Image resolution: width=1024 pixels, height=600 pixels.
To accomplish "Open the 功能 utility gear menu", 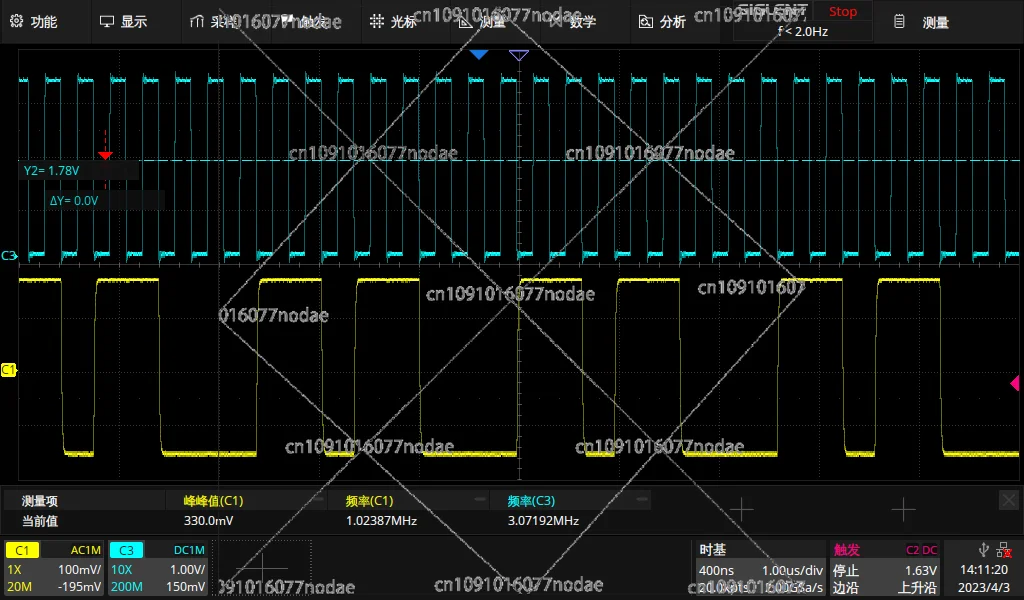I will 34,22.
